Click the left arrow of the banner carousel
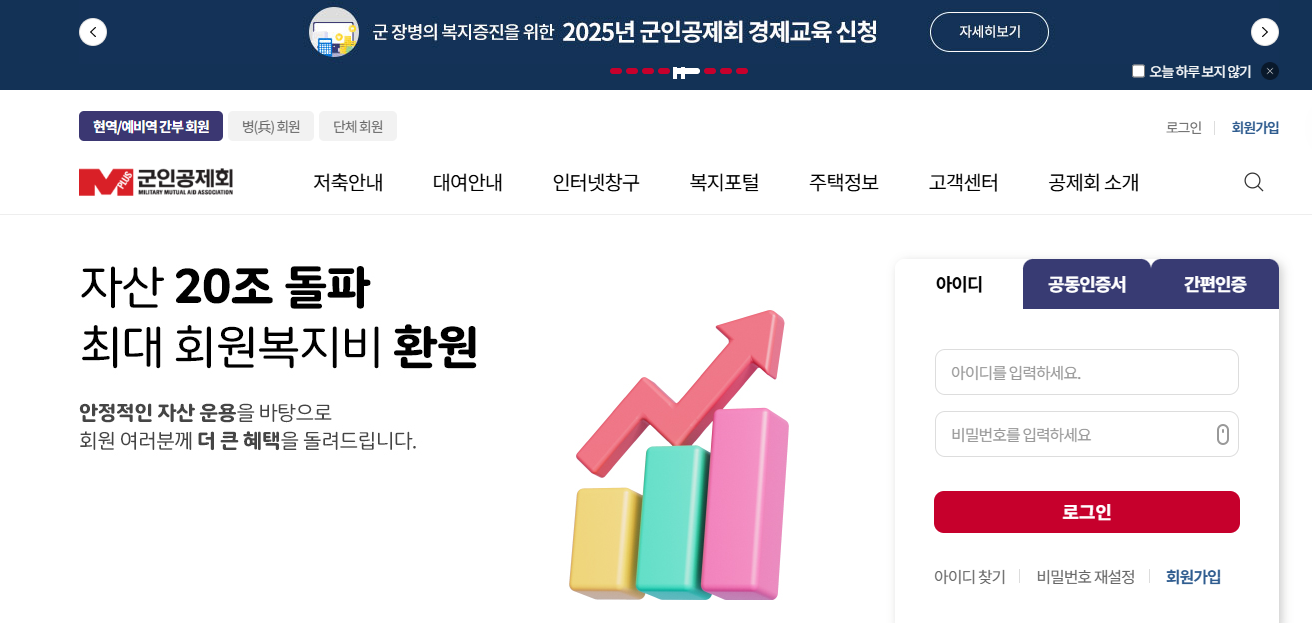Image resolution: width=1312 pixels, height=623 pixels. pyautogui.click(x=93, y=31)
